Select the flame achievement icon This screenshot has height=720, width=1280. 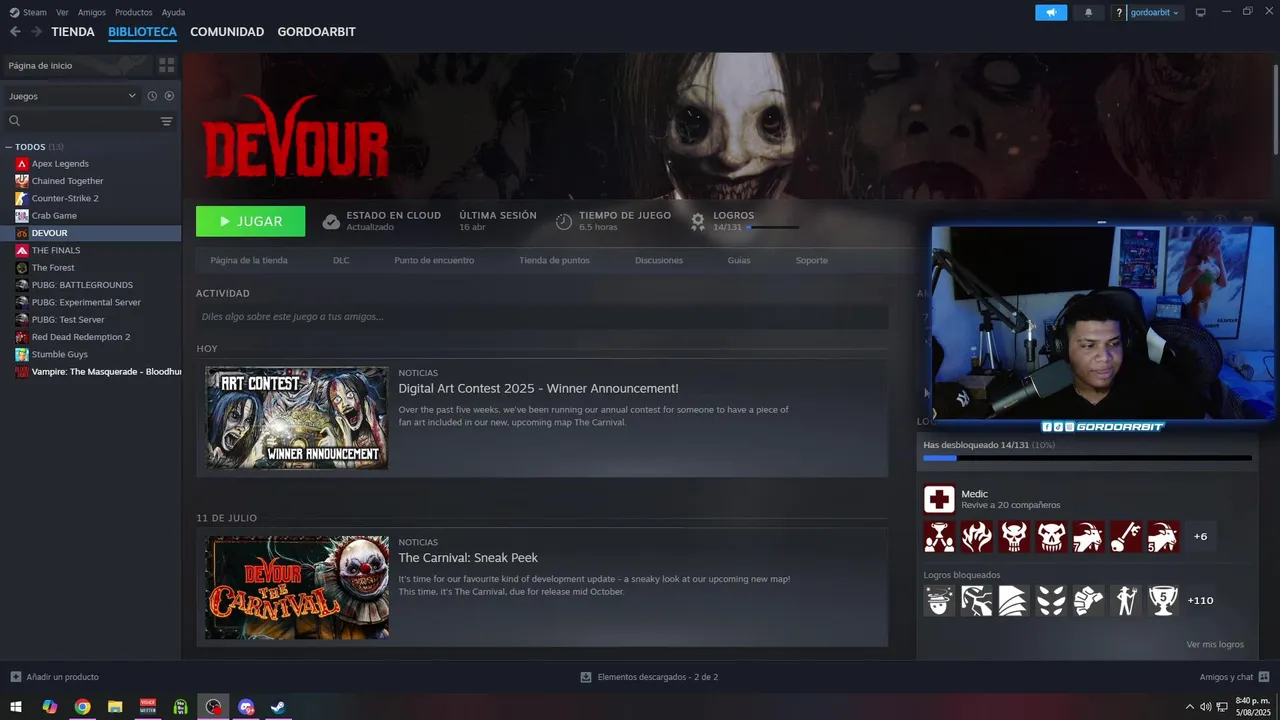(977, 537)
